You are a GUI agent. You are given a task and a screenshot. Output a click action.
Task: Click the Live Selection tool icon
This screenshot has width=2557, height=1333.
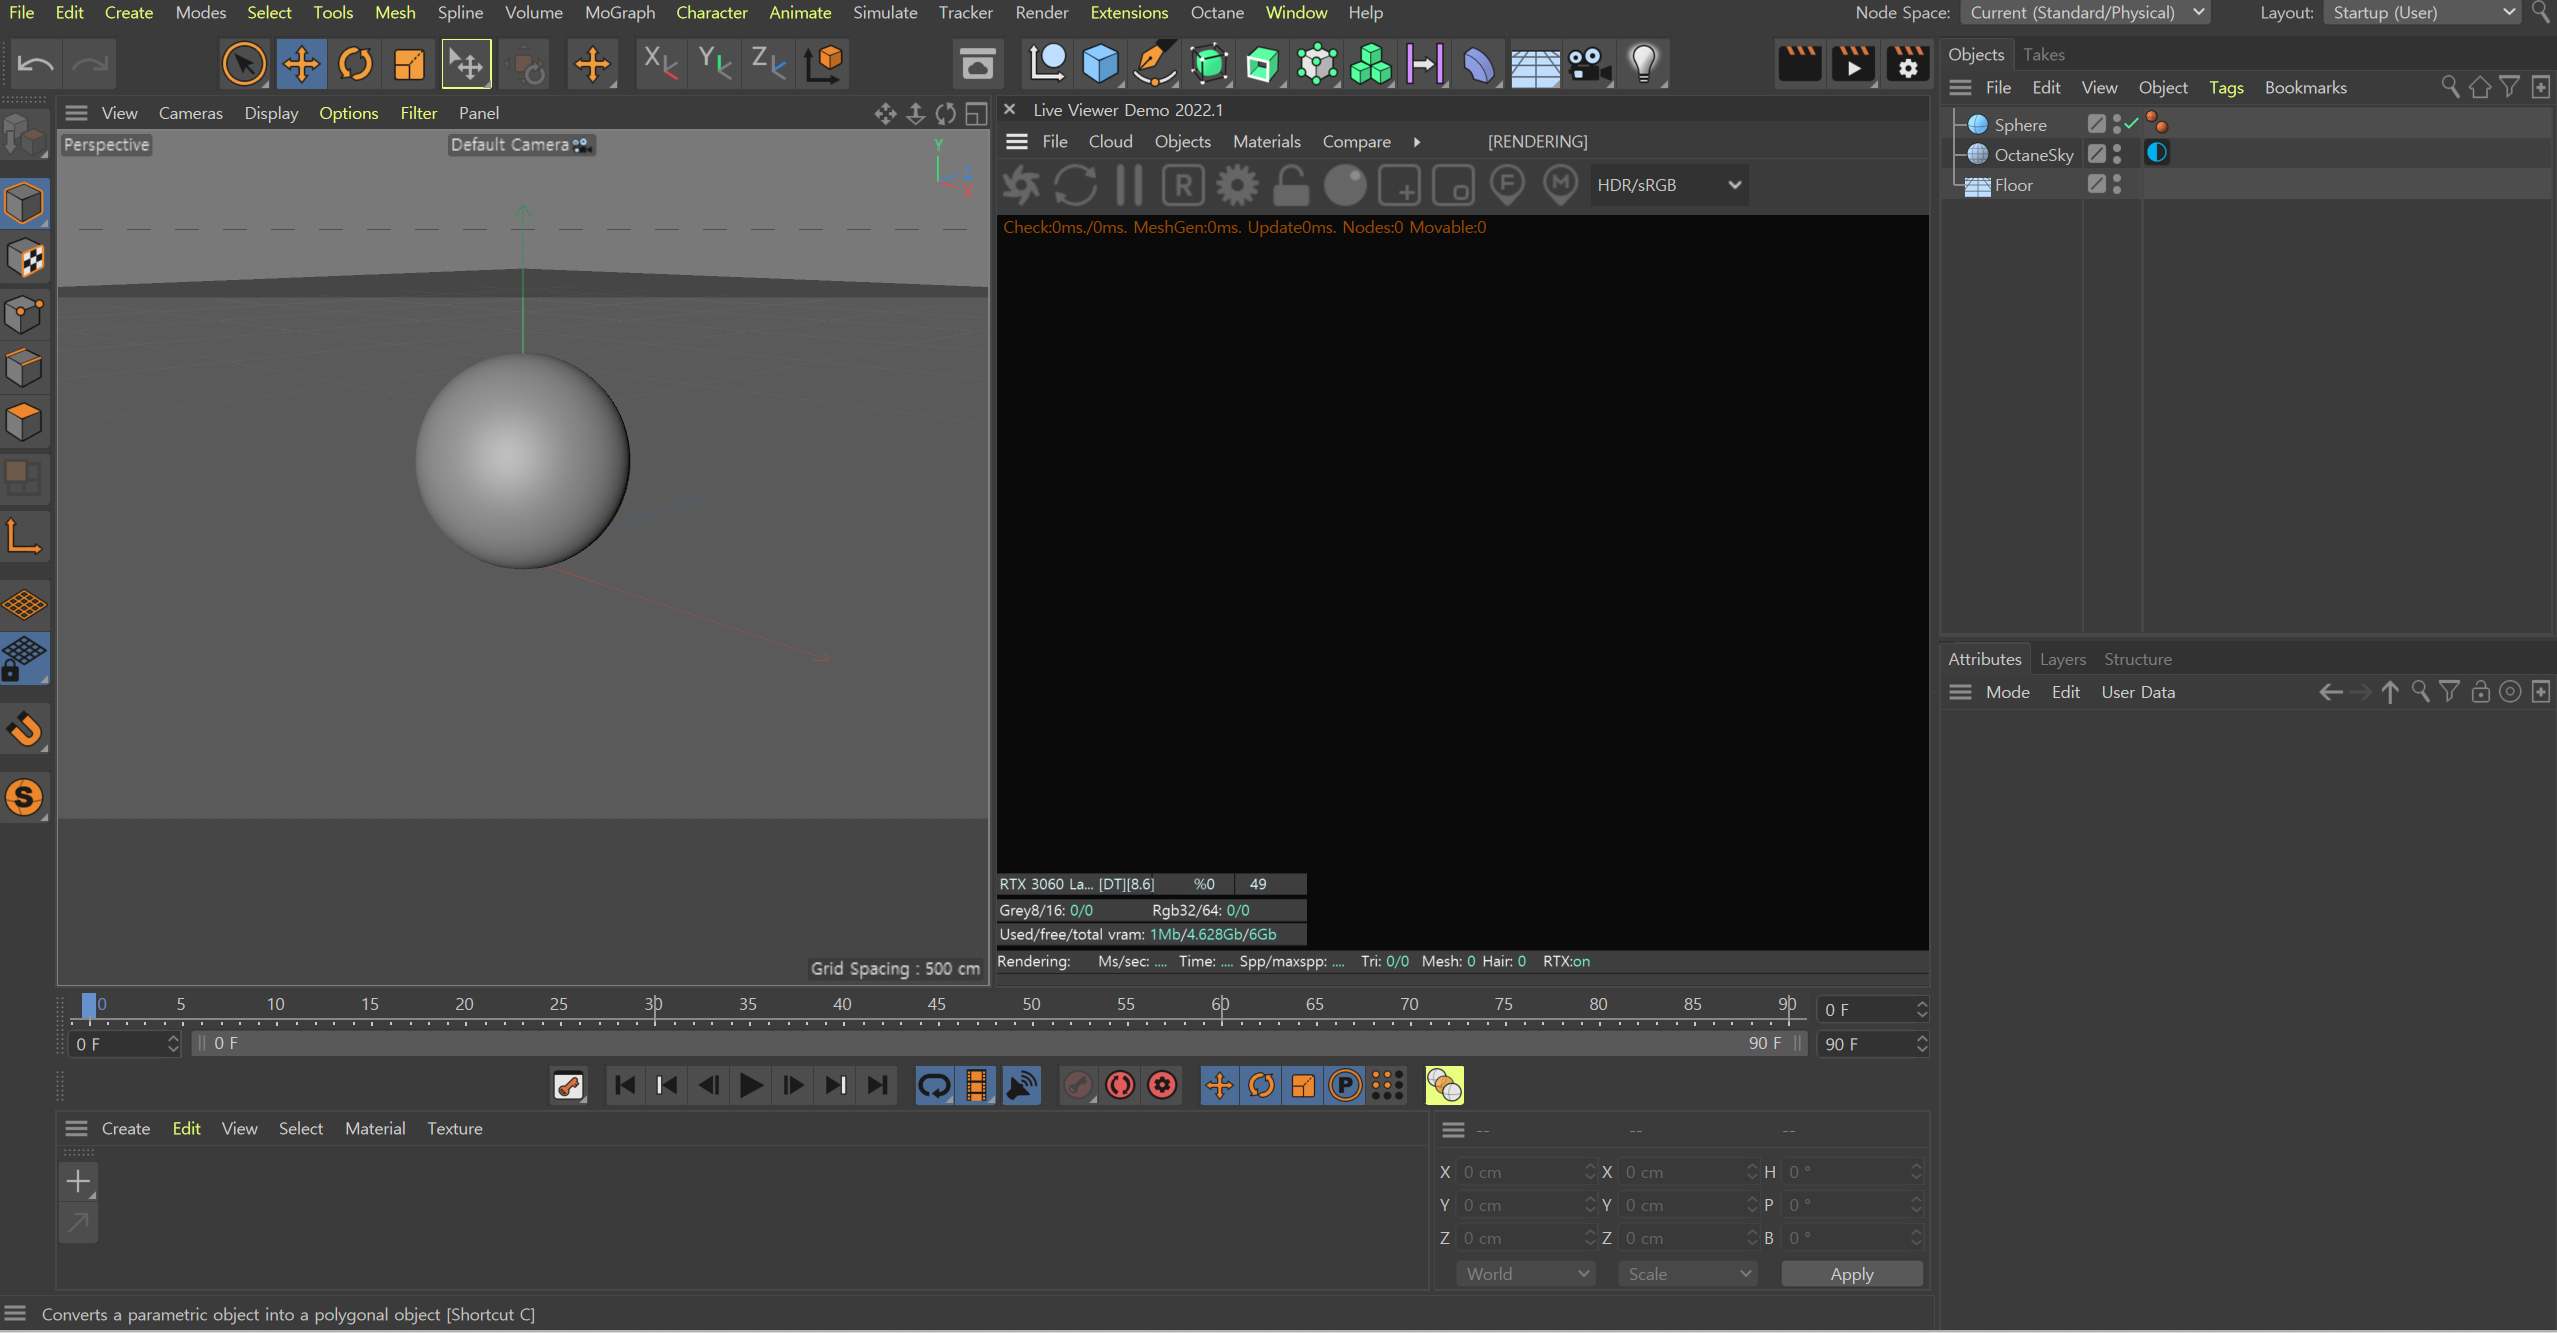pyautogui.click(x=242, y=63)
